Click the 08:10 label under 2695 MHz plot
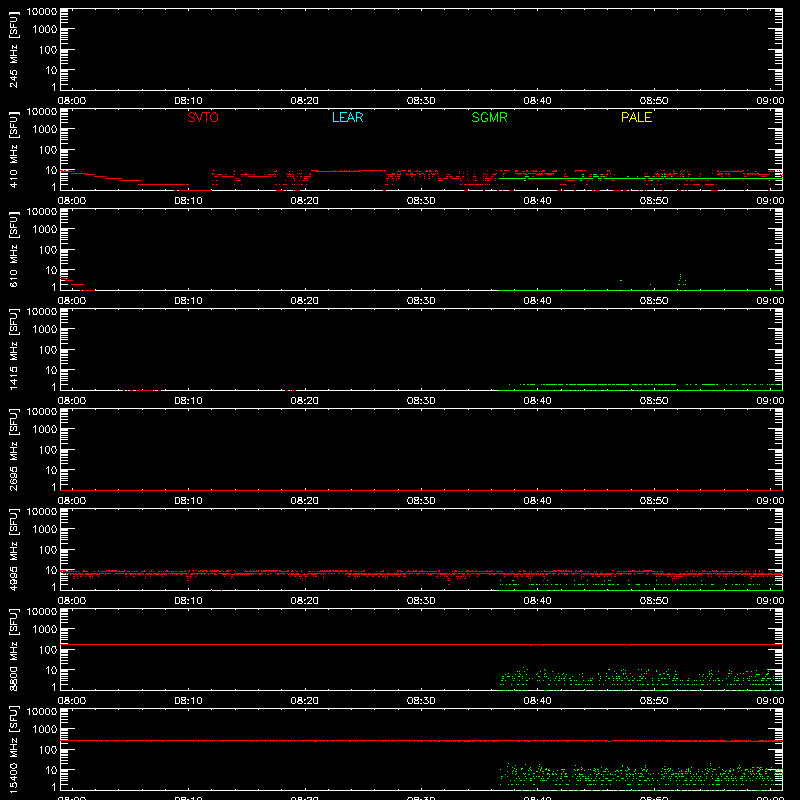This screenshot has width=800, height=800. point(188,501)
